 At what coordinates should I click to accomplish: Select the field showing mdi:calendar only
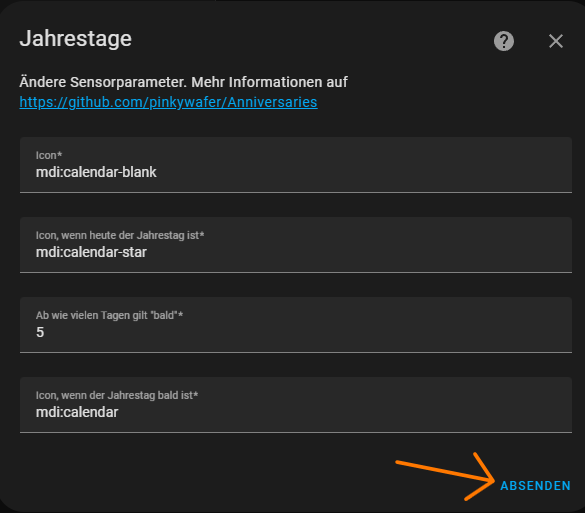(296, 405)
